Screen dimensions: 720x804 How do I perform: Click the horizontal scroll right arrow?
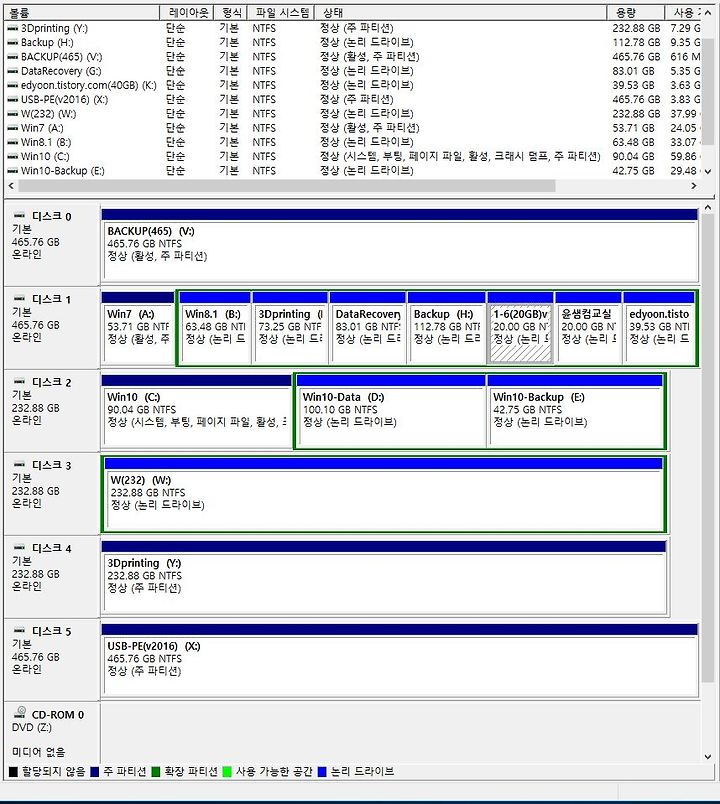tap(694, 186)
